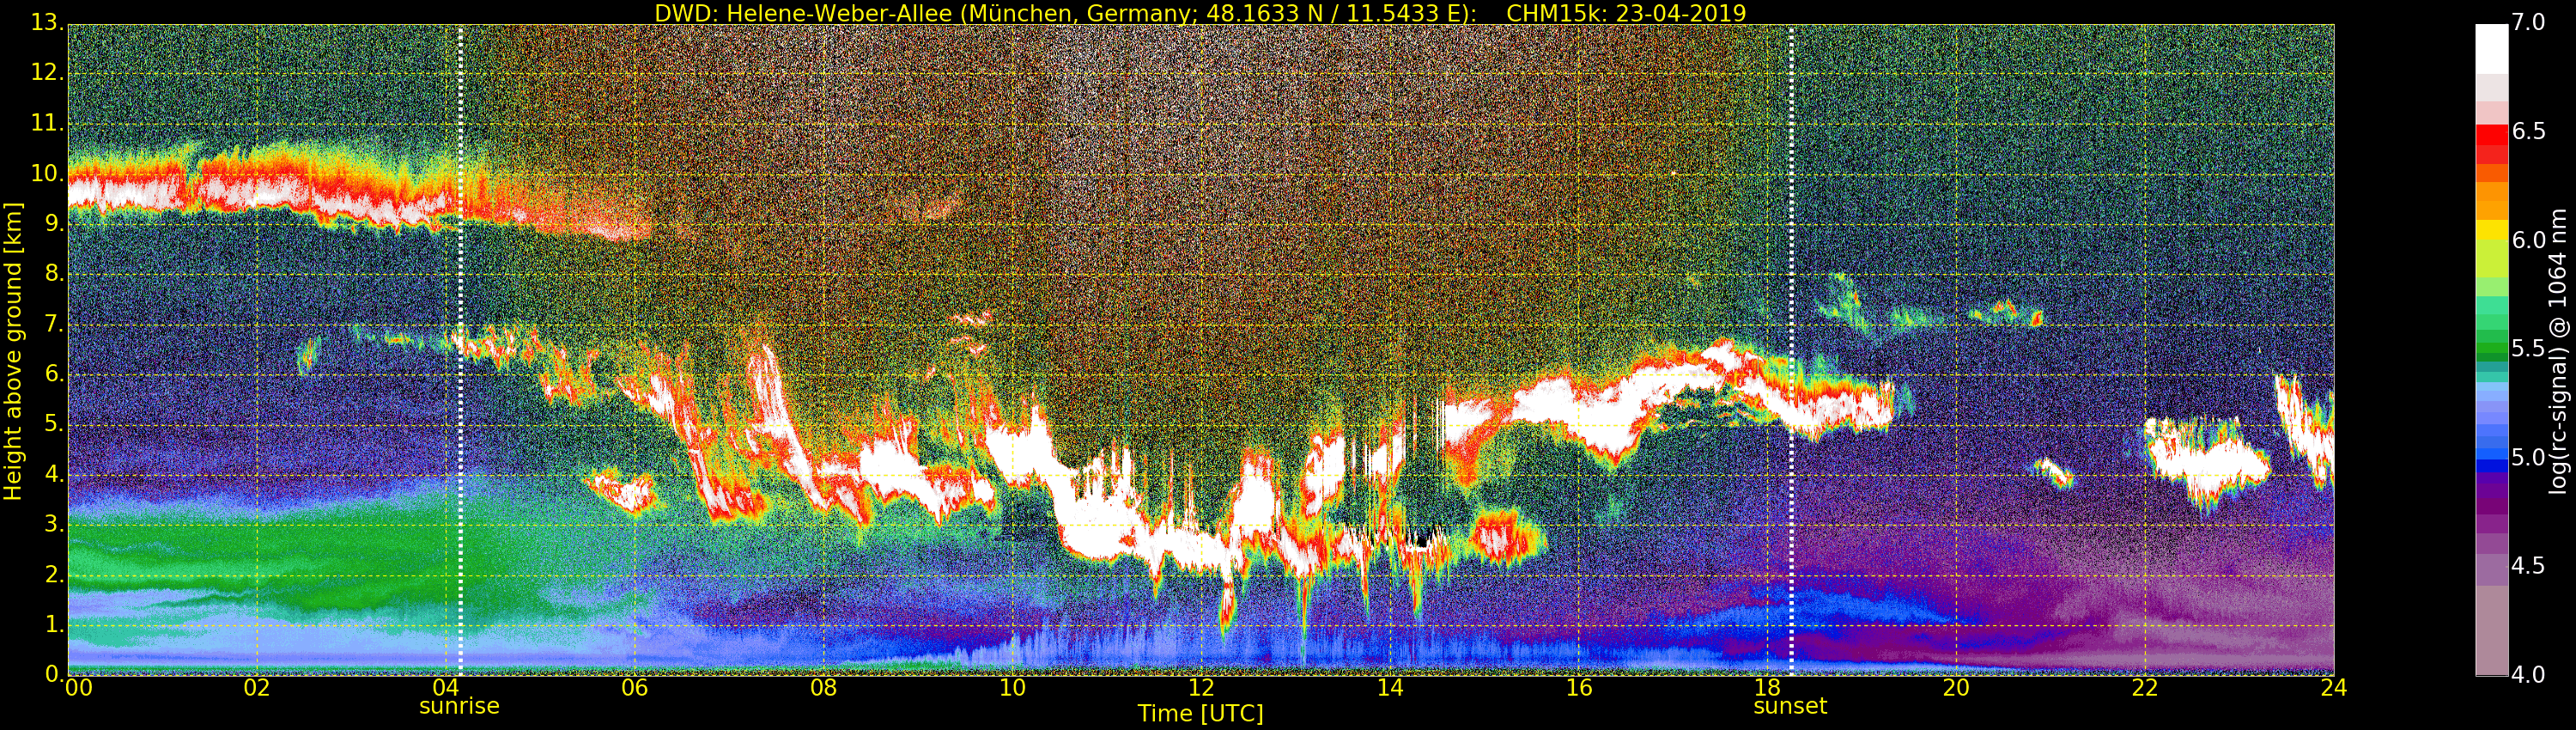The image size is (2576, 730).
Task: Click the time axis tick label 20
Action: (x=1956, y=688)
